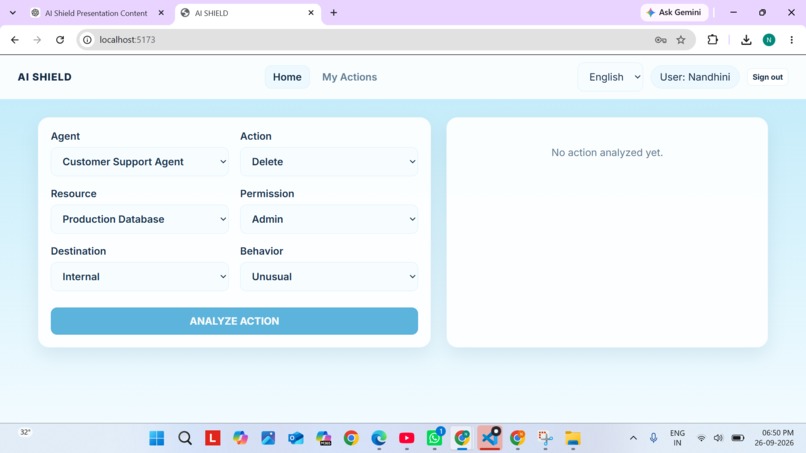Screen dimensions: 806x453
Task: Open Chrome three-dot menu
Action: coord(792,40)
